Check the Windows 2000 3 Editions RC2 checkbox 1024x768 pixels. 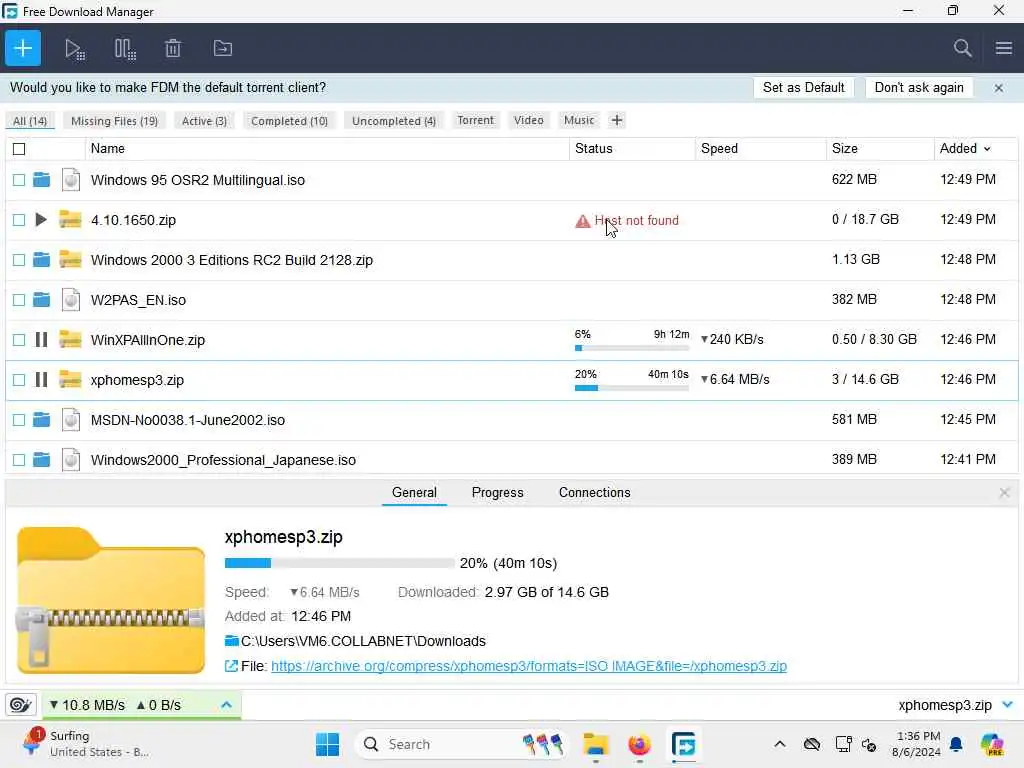(19, 260)
